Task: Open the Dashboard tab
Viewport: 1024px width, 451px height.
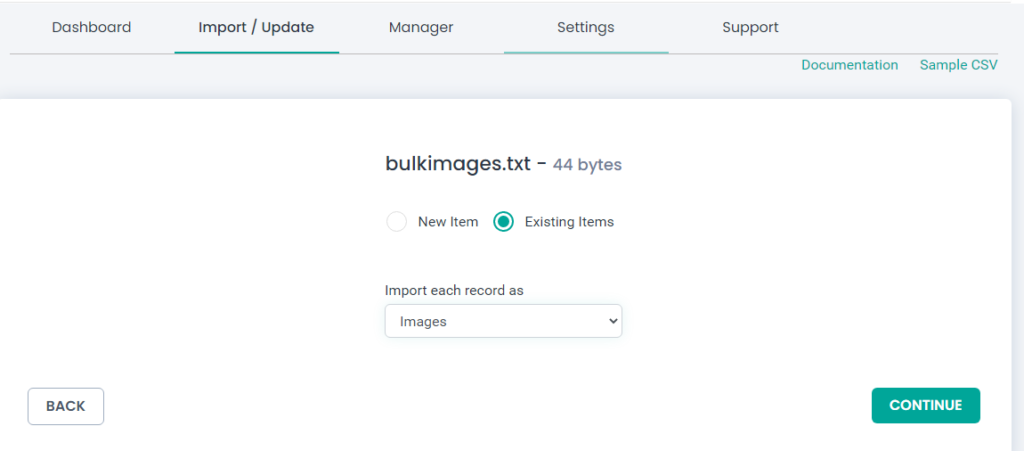Action: (x=91, y=27)
